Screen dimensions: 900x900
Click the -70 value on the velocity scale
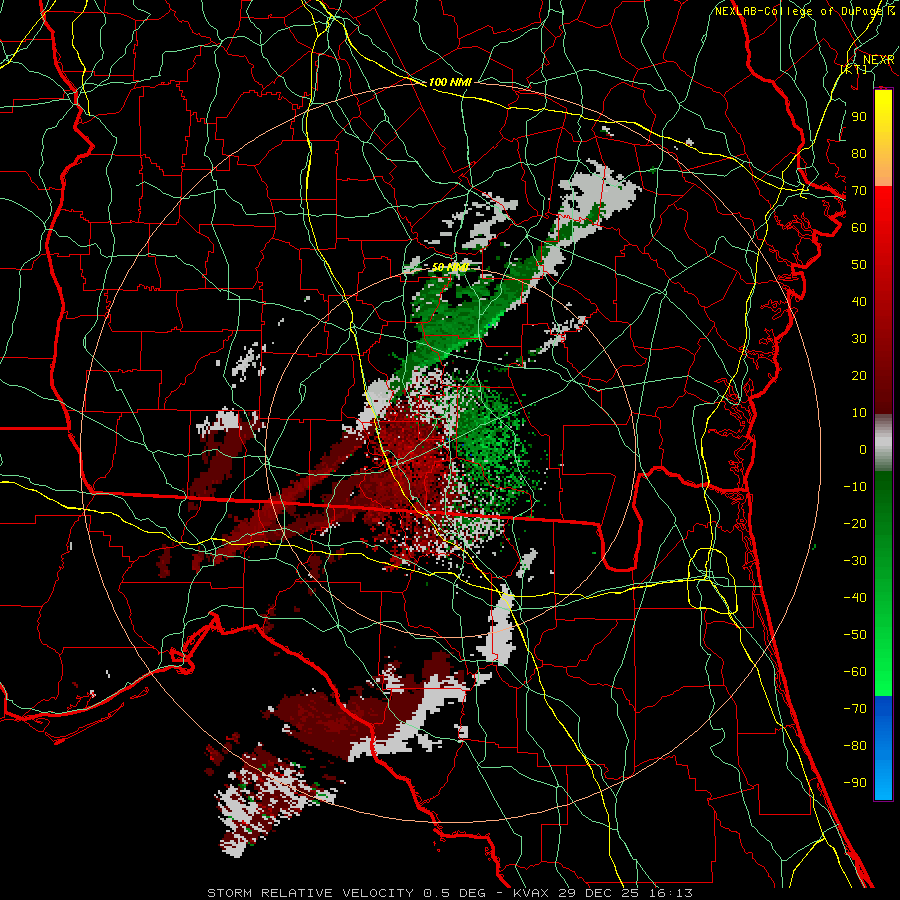tap(855, 709)
